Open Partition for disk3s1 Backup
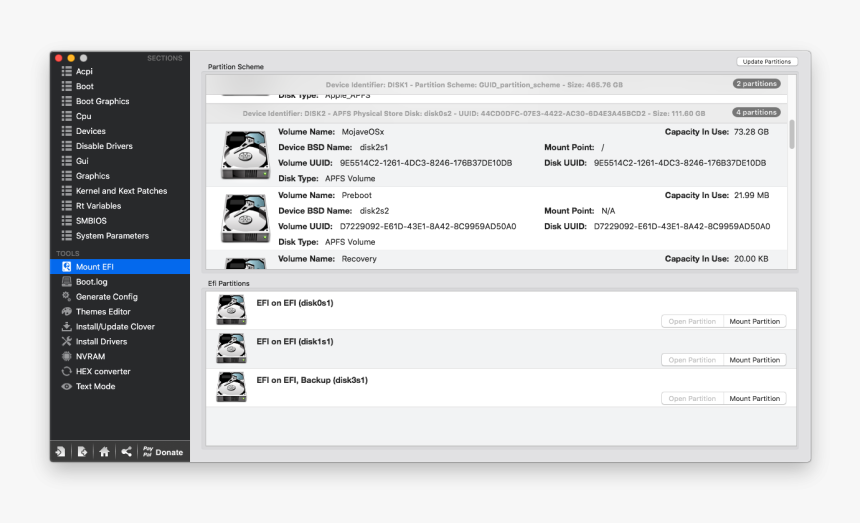Screen dimensions: 860x523 [x=692, y=399]
